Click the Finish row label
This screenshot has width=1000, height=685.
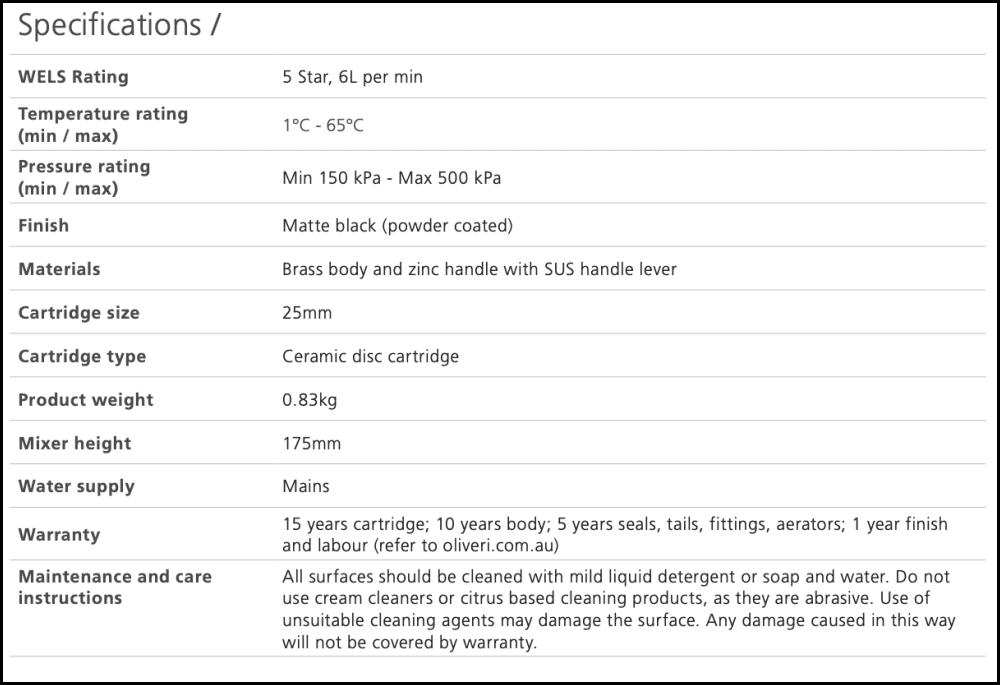point(43,226)
